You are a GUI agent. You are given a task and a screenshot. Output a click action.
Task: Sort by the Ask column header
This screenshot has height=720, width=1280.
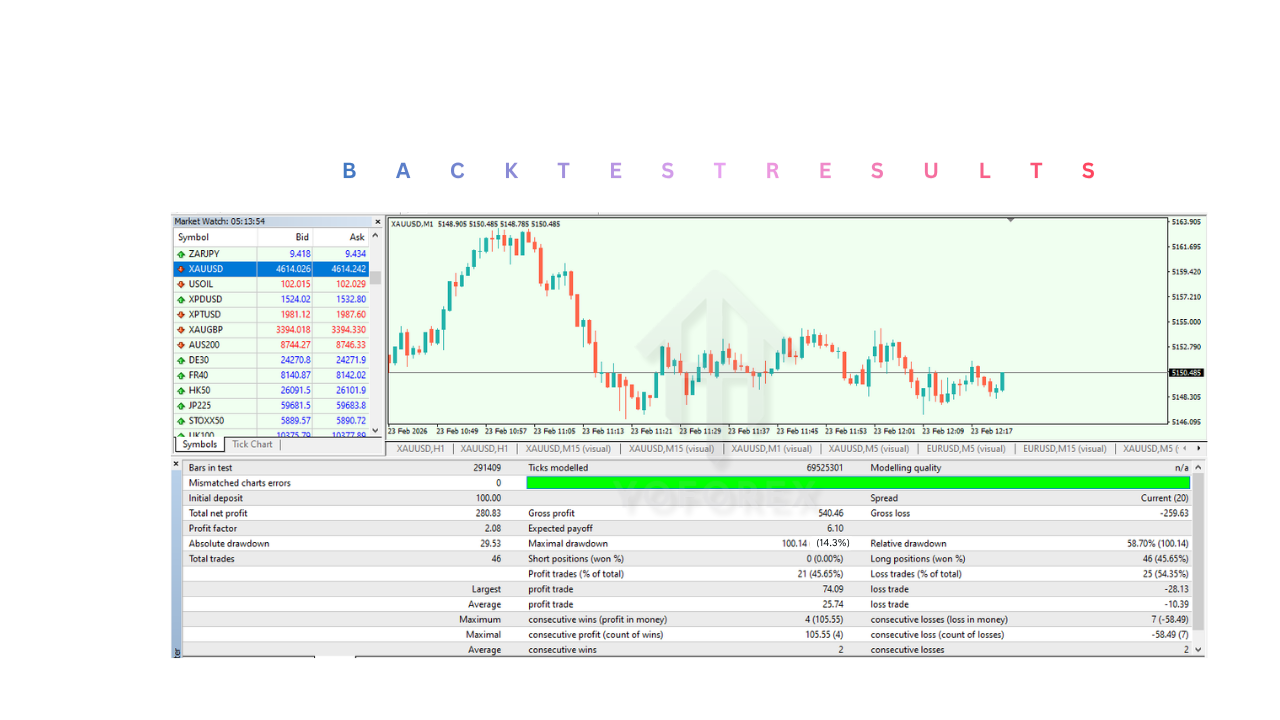point(342,238)
